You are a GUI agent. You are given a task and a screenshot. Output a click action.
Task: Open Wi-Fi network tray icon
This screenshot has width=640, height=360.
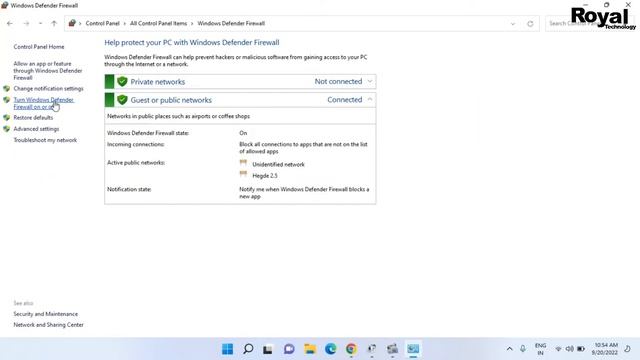tap(558, 349)
